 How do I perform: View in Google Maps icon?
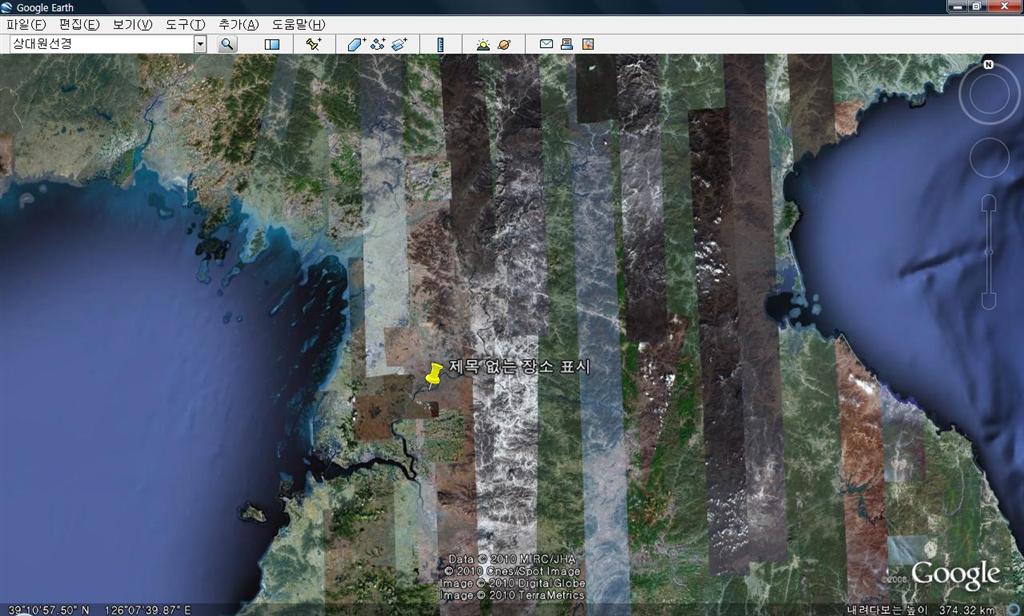[588, 44]
